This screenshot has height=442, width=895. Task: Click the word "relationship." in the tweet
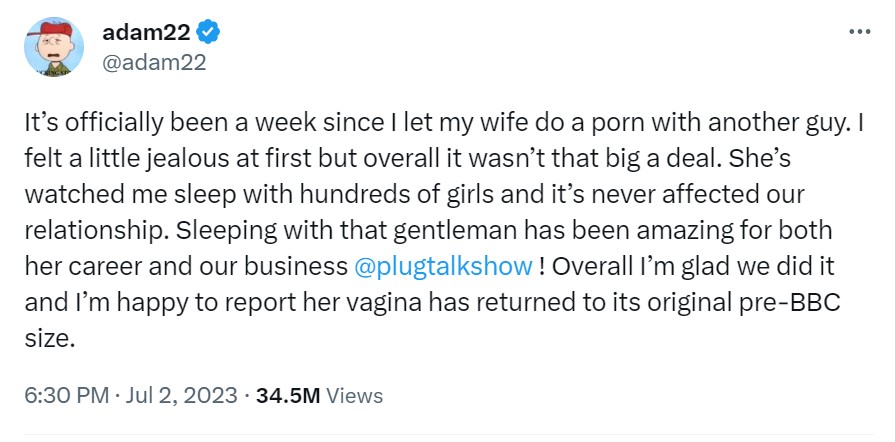pyautogui.click(x=89, y=231)
